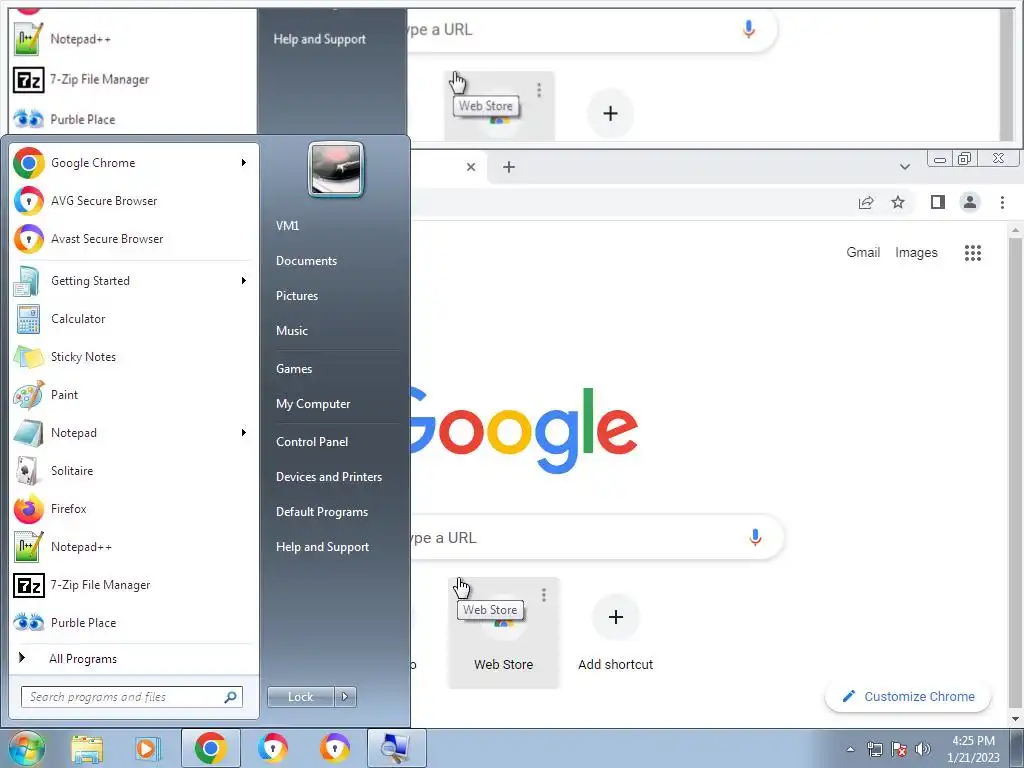
Task: Open Web Store shortcut options in lower window
Action: (544, 594)
